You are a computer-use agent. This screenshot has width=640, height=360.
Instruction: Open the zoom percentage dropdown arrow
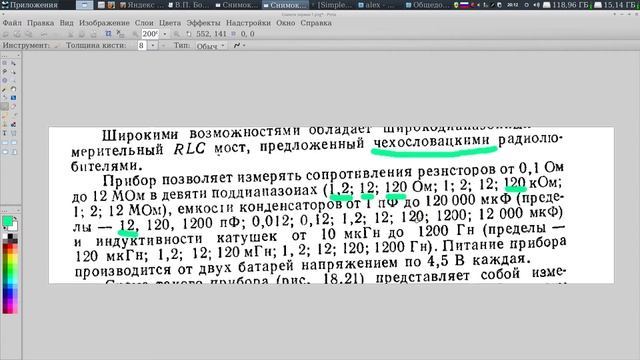[x=164, y=34]
